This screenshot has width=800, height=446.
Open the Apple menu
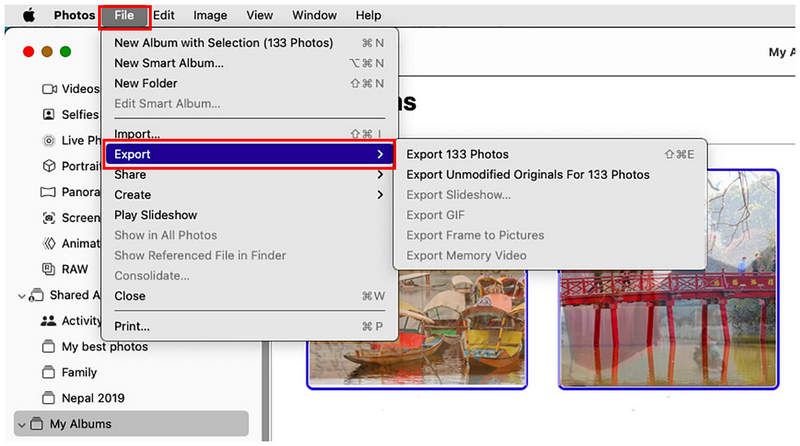tap(29, 15)
